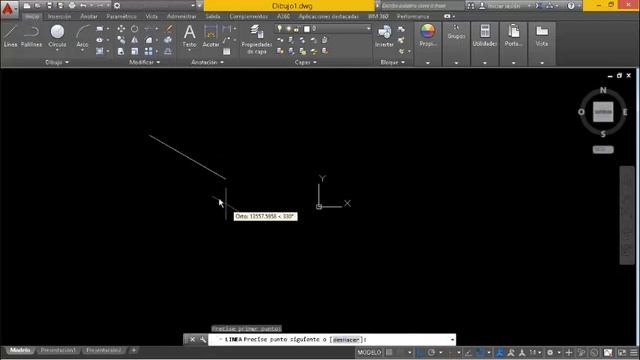The width and height of the screenshot is (640, 360).
Task: Expand the Capas panel
Action: click(x=306, y=62)
